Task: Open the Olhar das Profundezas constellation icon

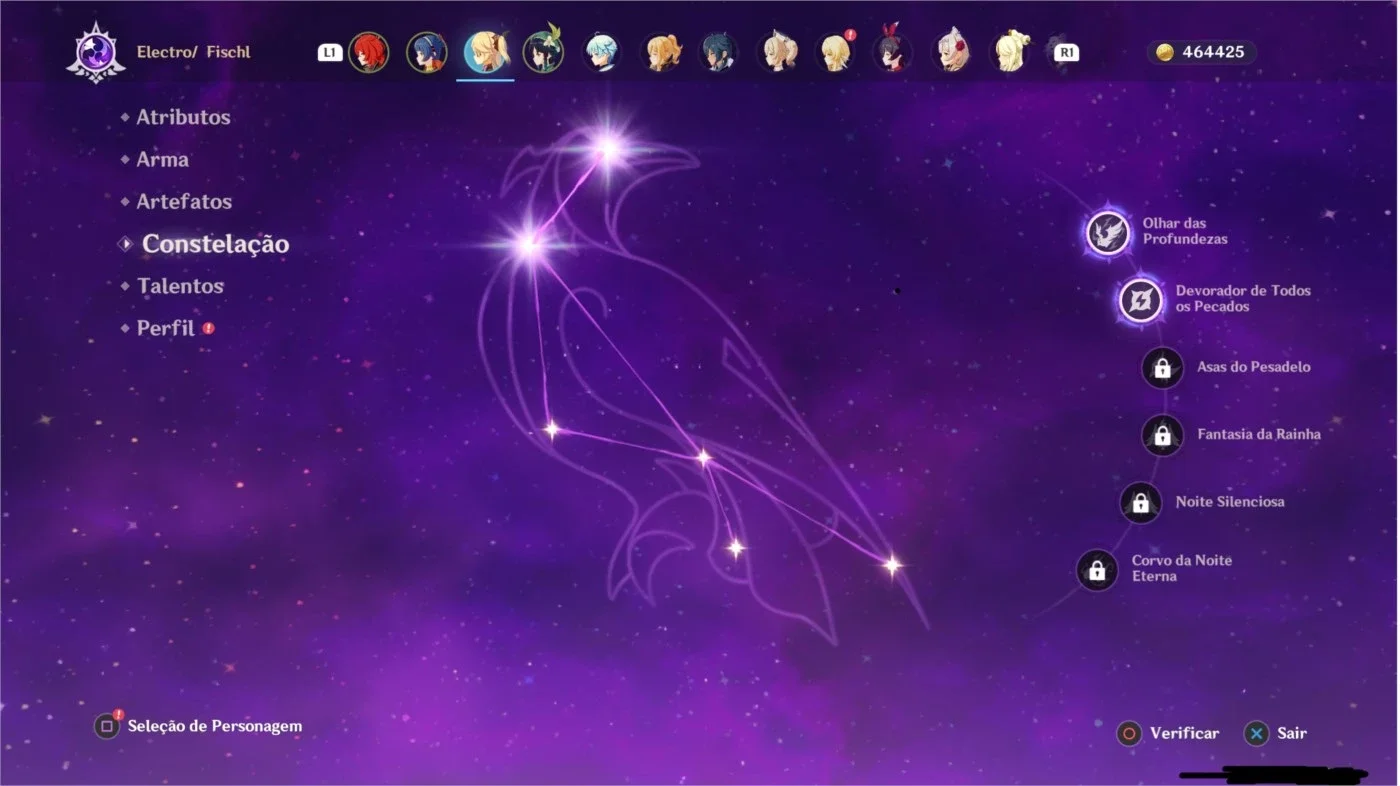Action: 1108,233
